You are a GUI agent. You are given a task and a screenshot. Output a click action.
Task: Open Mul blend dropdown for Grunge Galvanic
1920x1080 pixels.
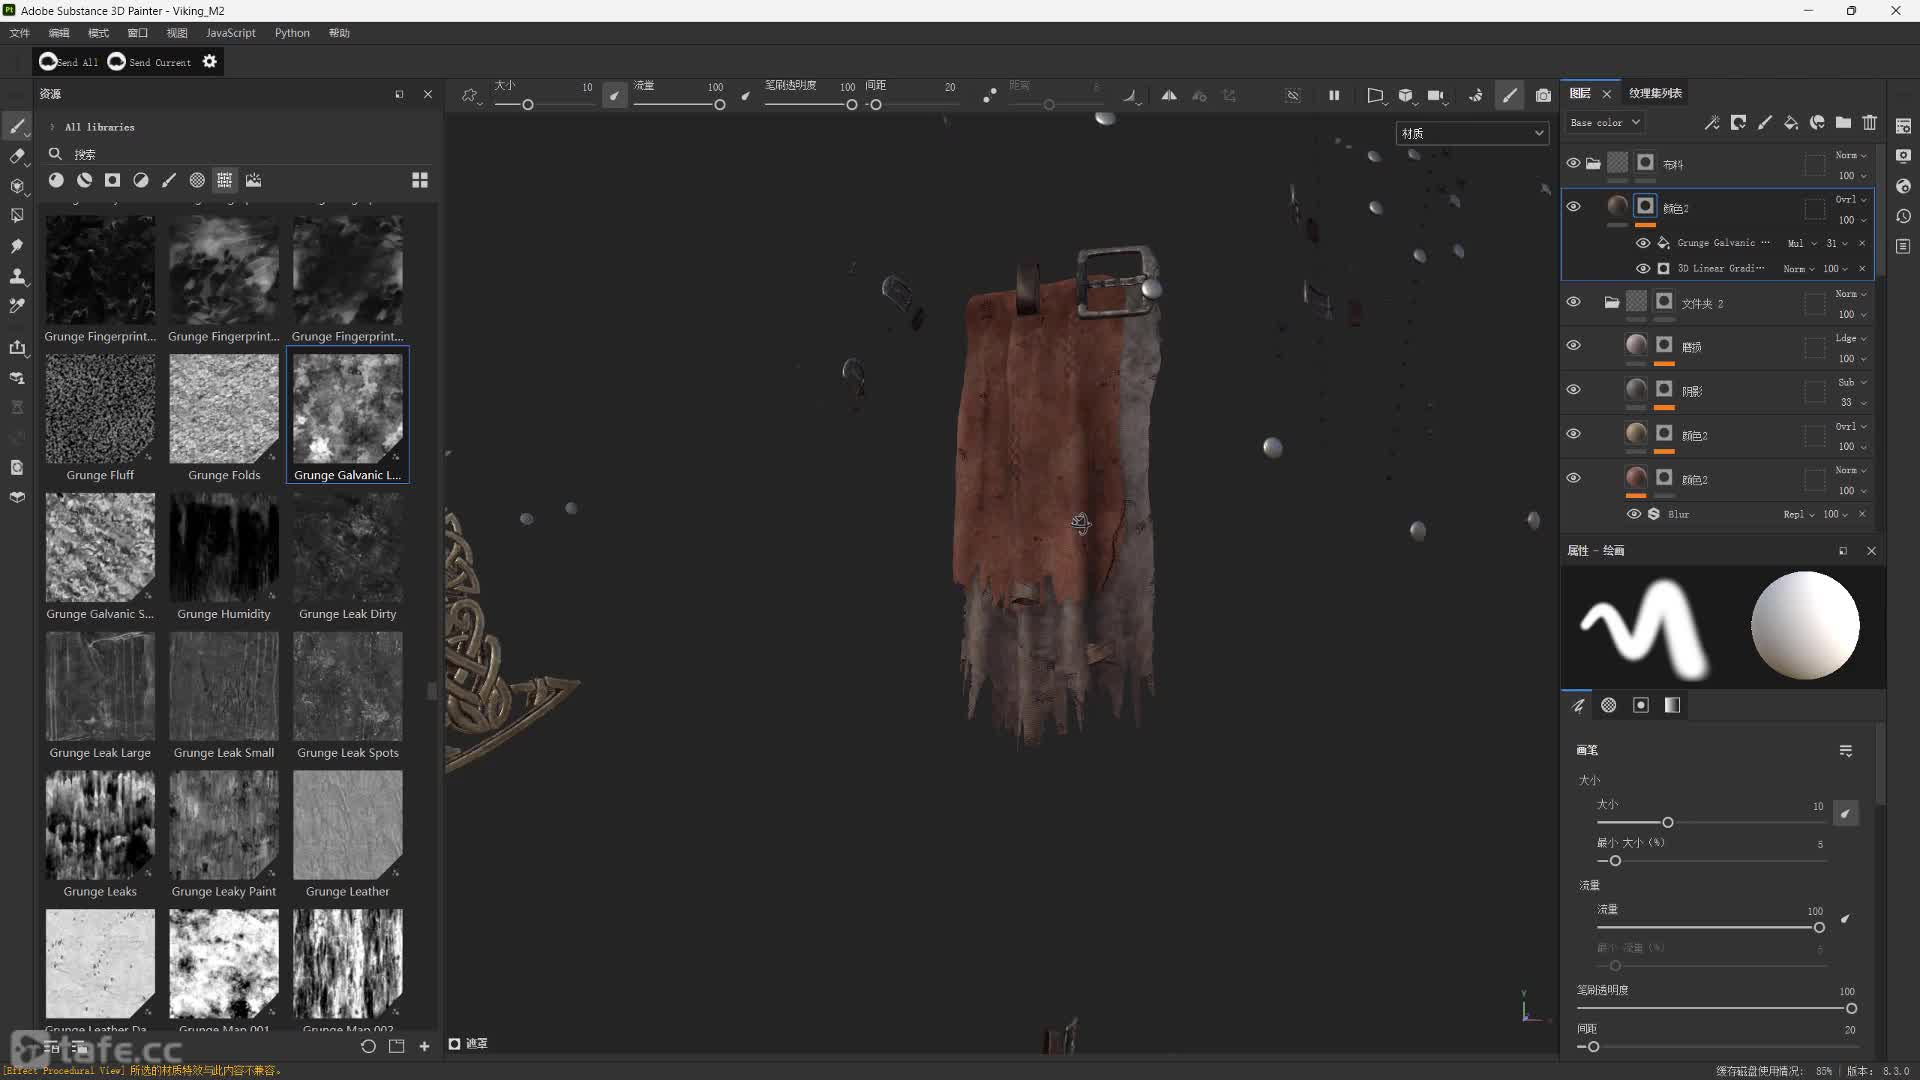(1802, 243)
